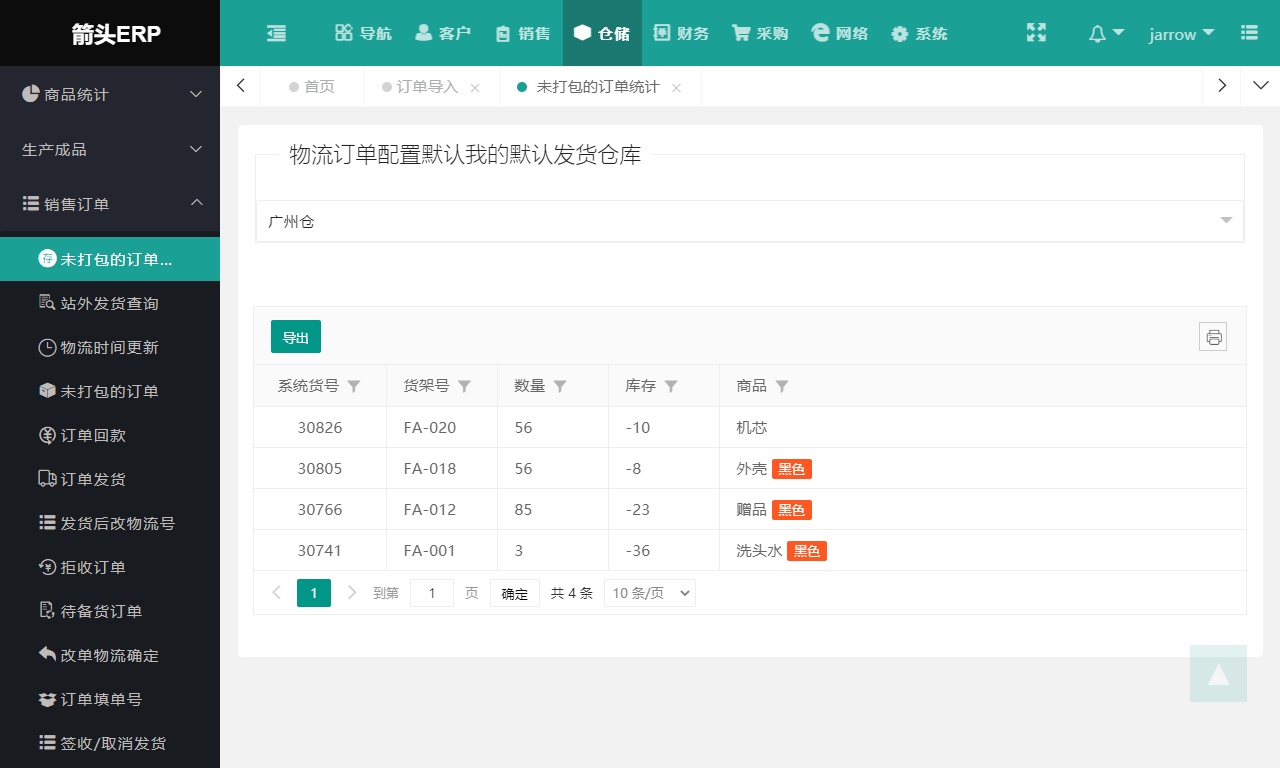The width and height of the screenshot is (1280, 768).
Task: Open the notifications bell
Action: [1106, 33]
